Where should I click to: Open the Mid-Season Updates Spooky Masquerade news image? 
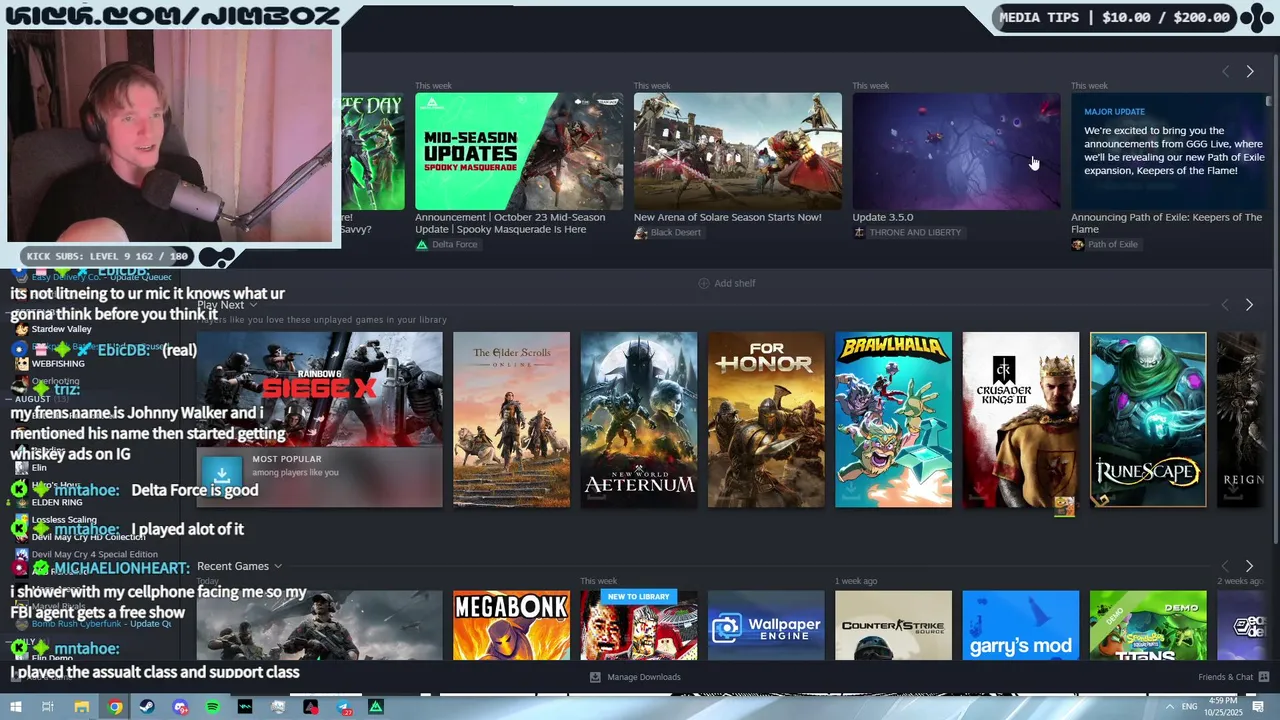pos(519,151)
